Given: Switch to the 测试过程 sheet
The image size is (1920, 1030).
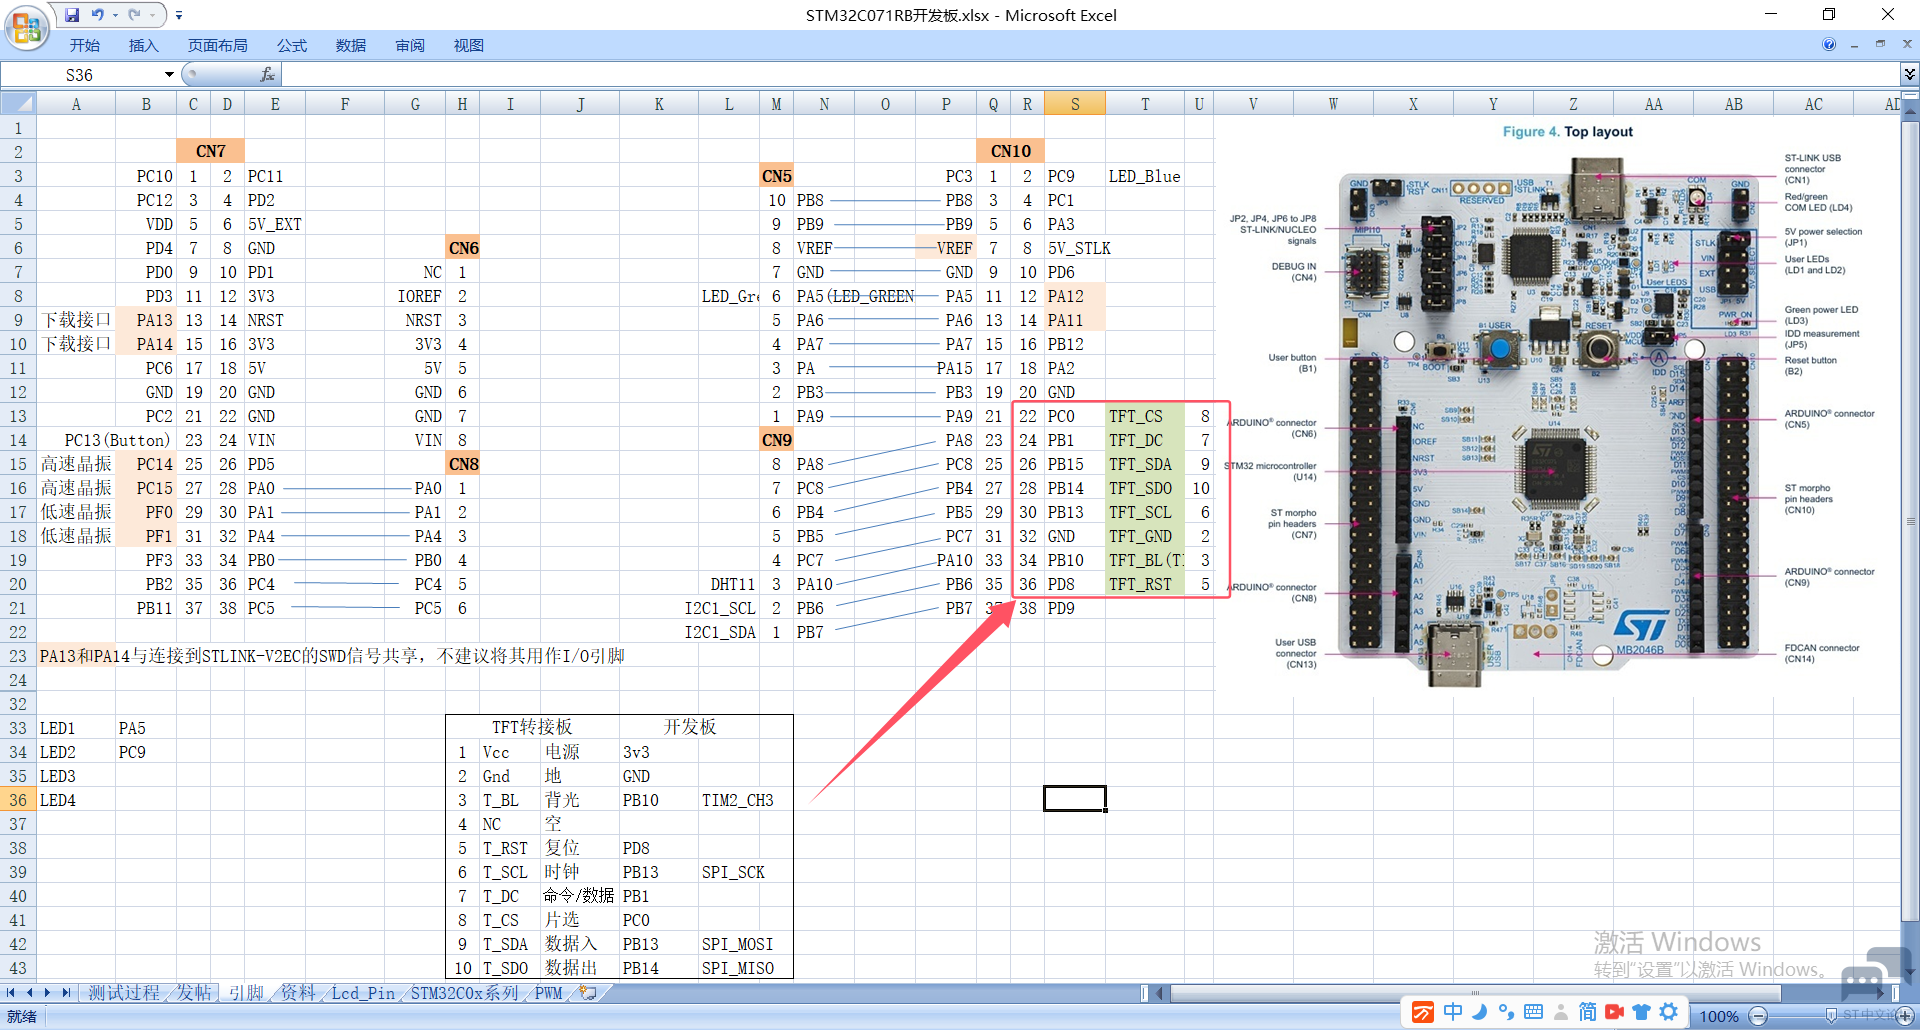Looking at the screenshot, I should pos(123,992).
